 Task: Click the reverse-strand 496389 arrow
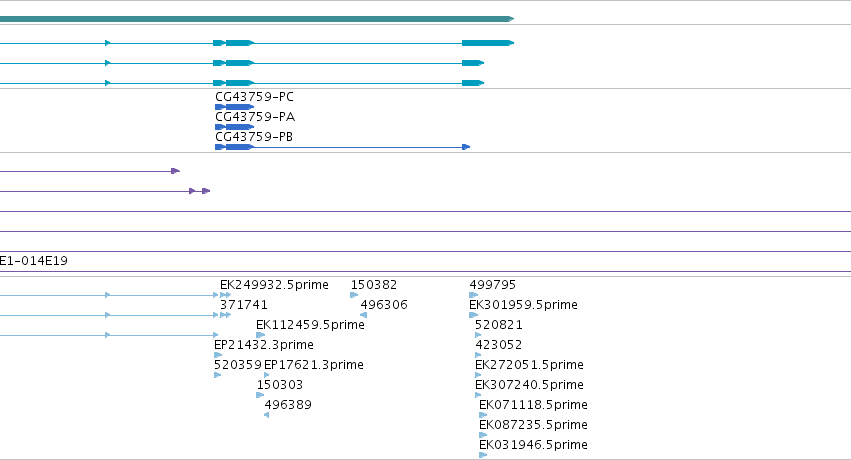266,416
